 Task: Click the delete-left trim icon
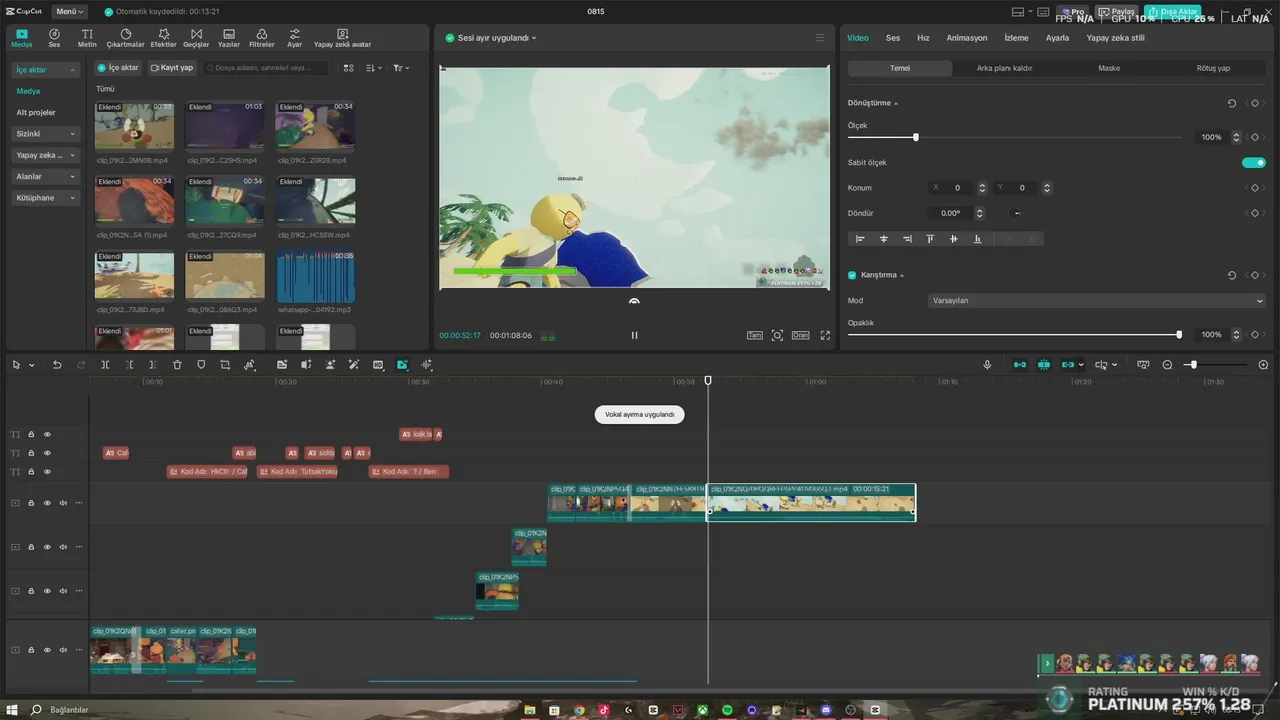129,365
